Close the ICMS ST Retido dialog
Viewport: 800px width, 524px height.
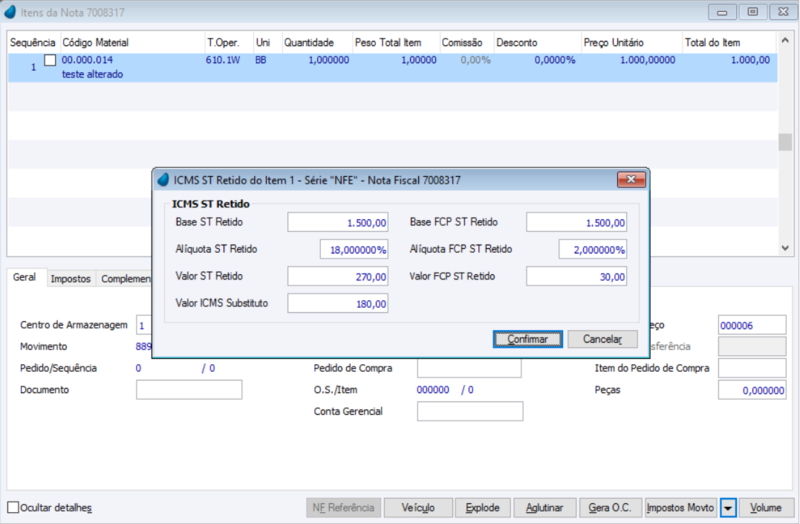[631, 179]
